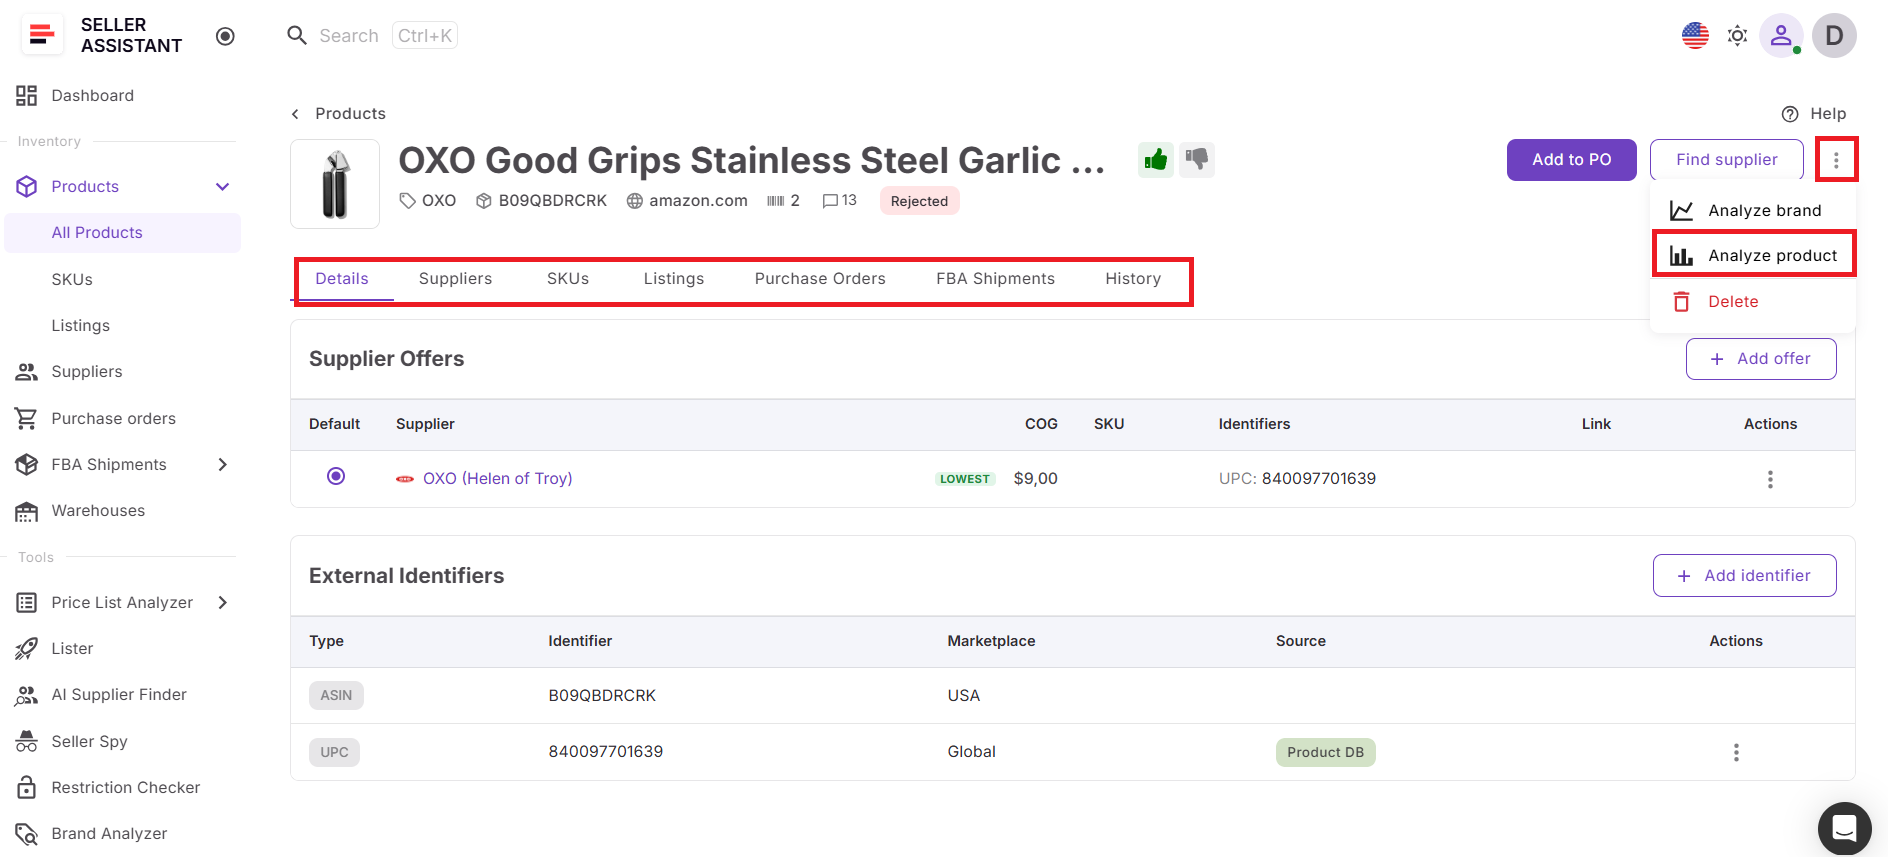Mark product with thumbs down
This screenshot has height=857, width=1888.
pyautogui.click(x=1197, y=159)
